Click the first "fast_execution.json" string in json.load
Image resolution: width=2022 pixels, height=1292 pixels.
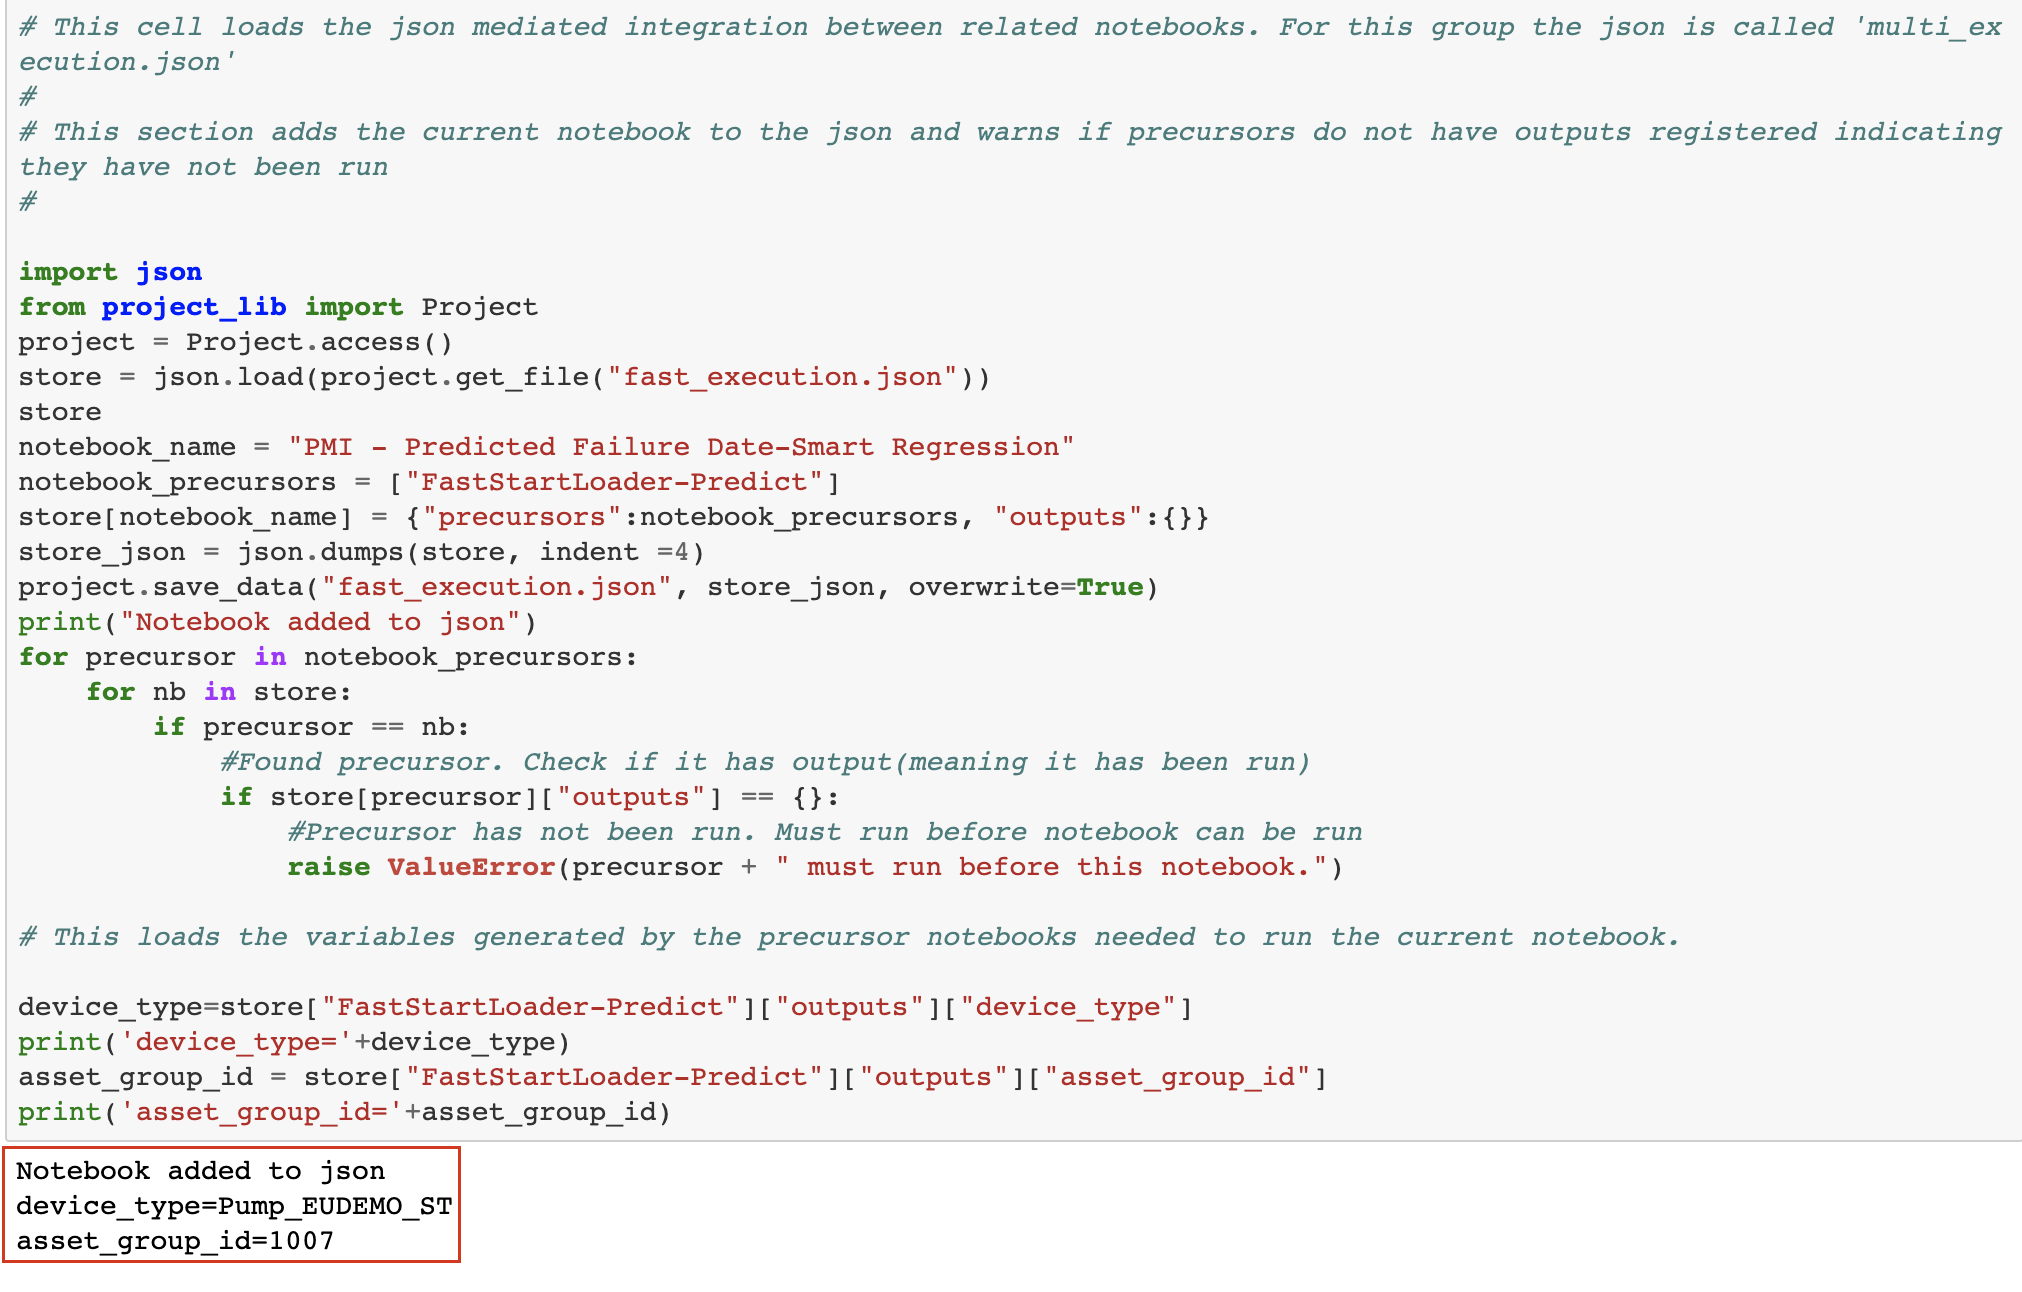point(782,377)
